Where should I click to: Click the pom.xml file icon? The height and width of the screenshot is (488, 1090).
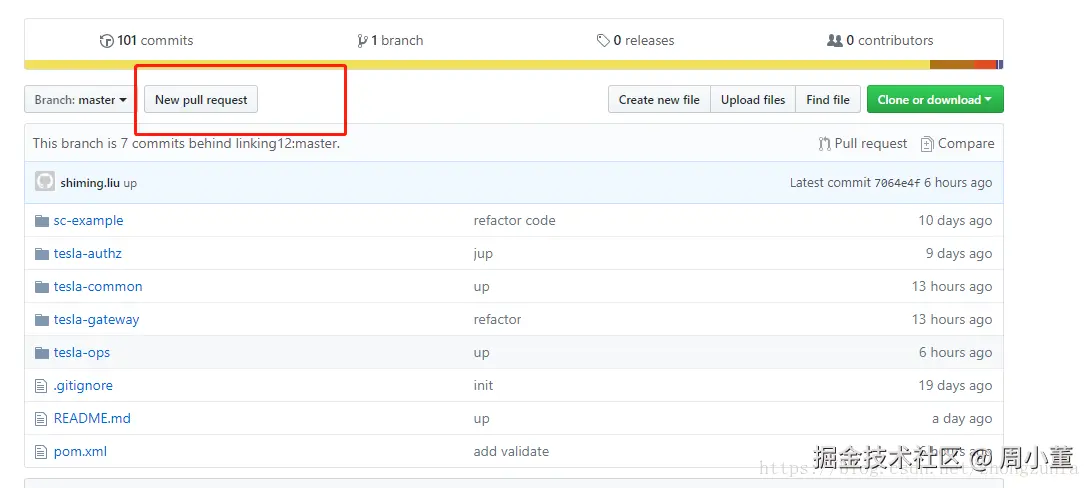click(41, 452)
